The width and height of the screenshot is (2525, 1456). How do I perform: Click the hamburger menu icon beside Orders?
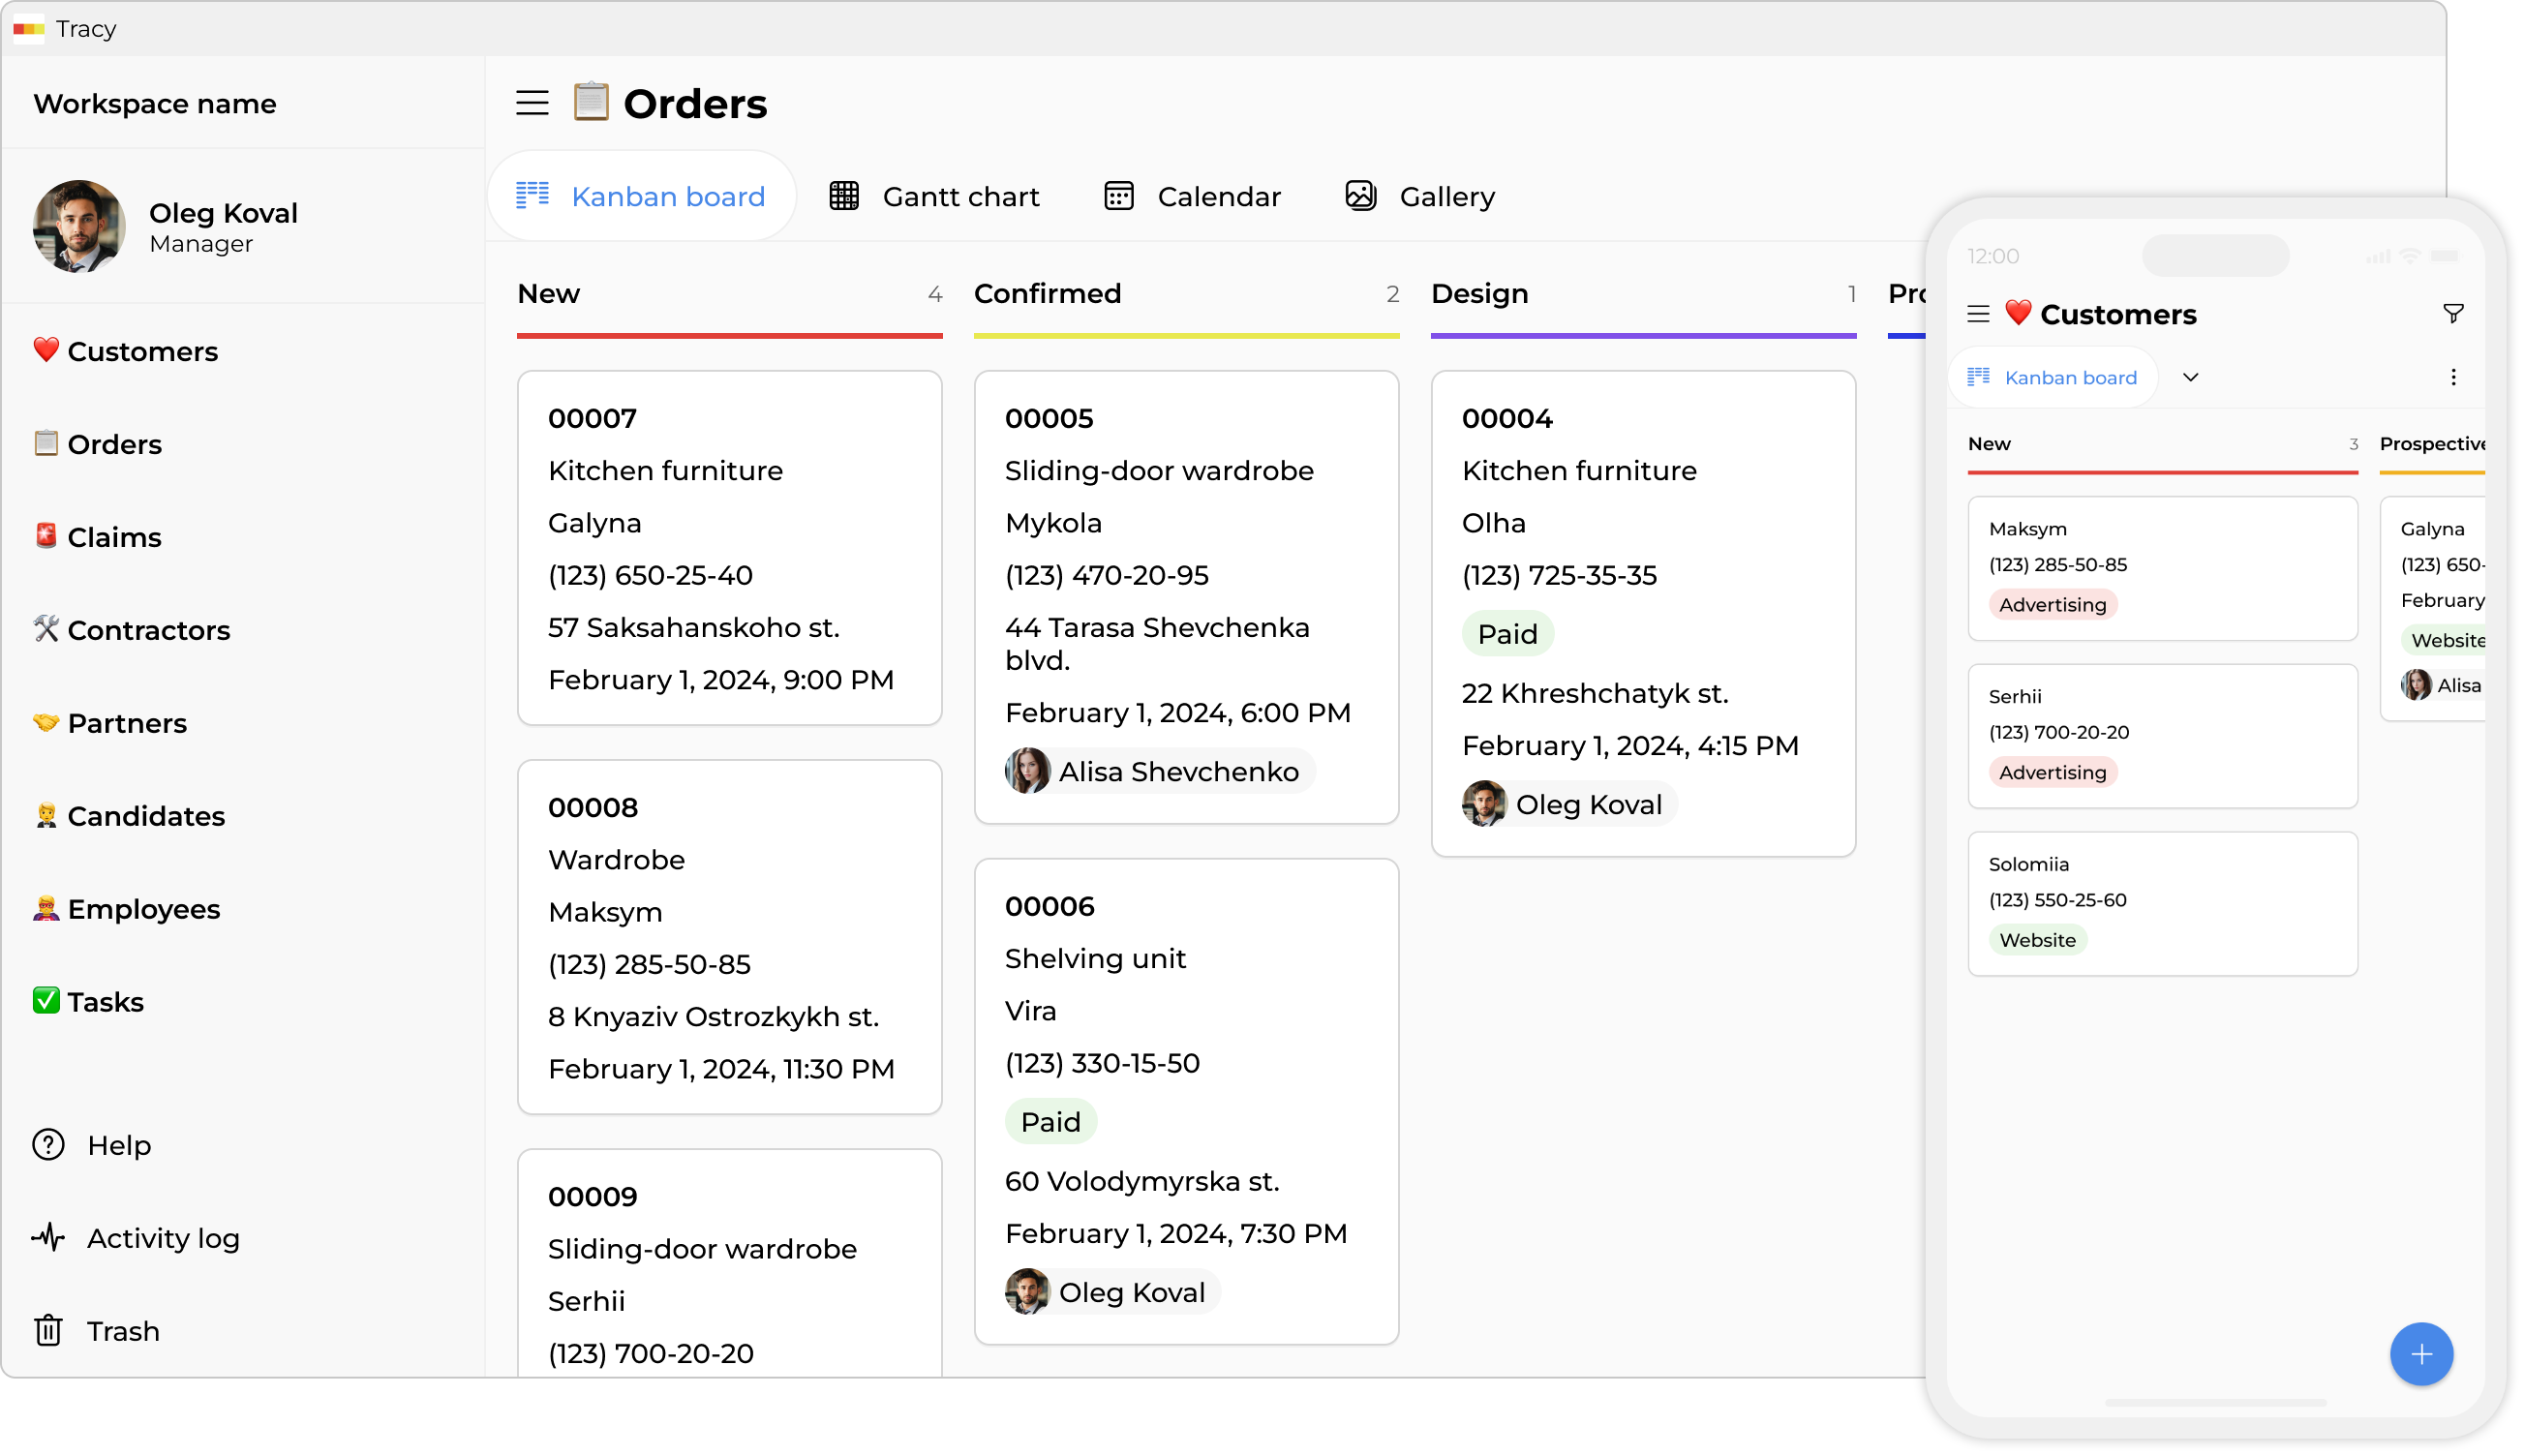click(532, 103)
